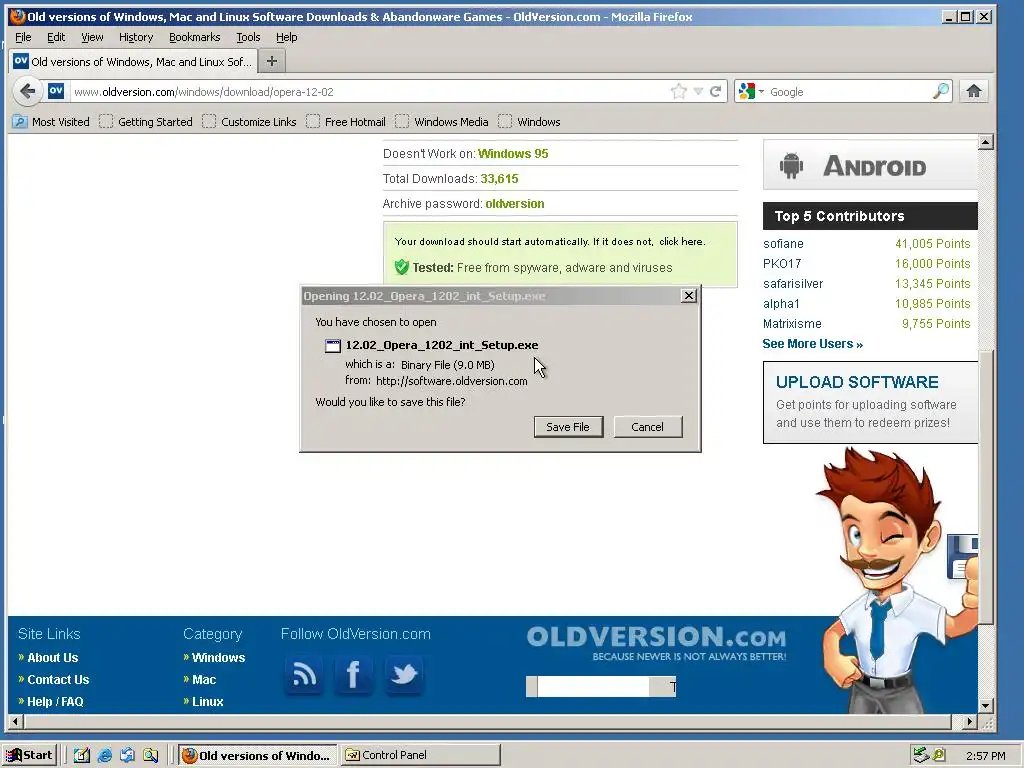Click Cancel in the download dialog

647,426
